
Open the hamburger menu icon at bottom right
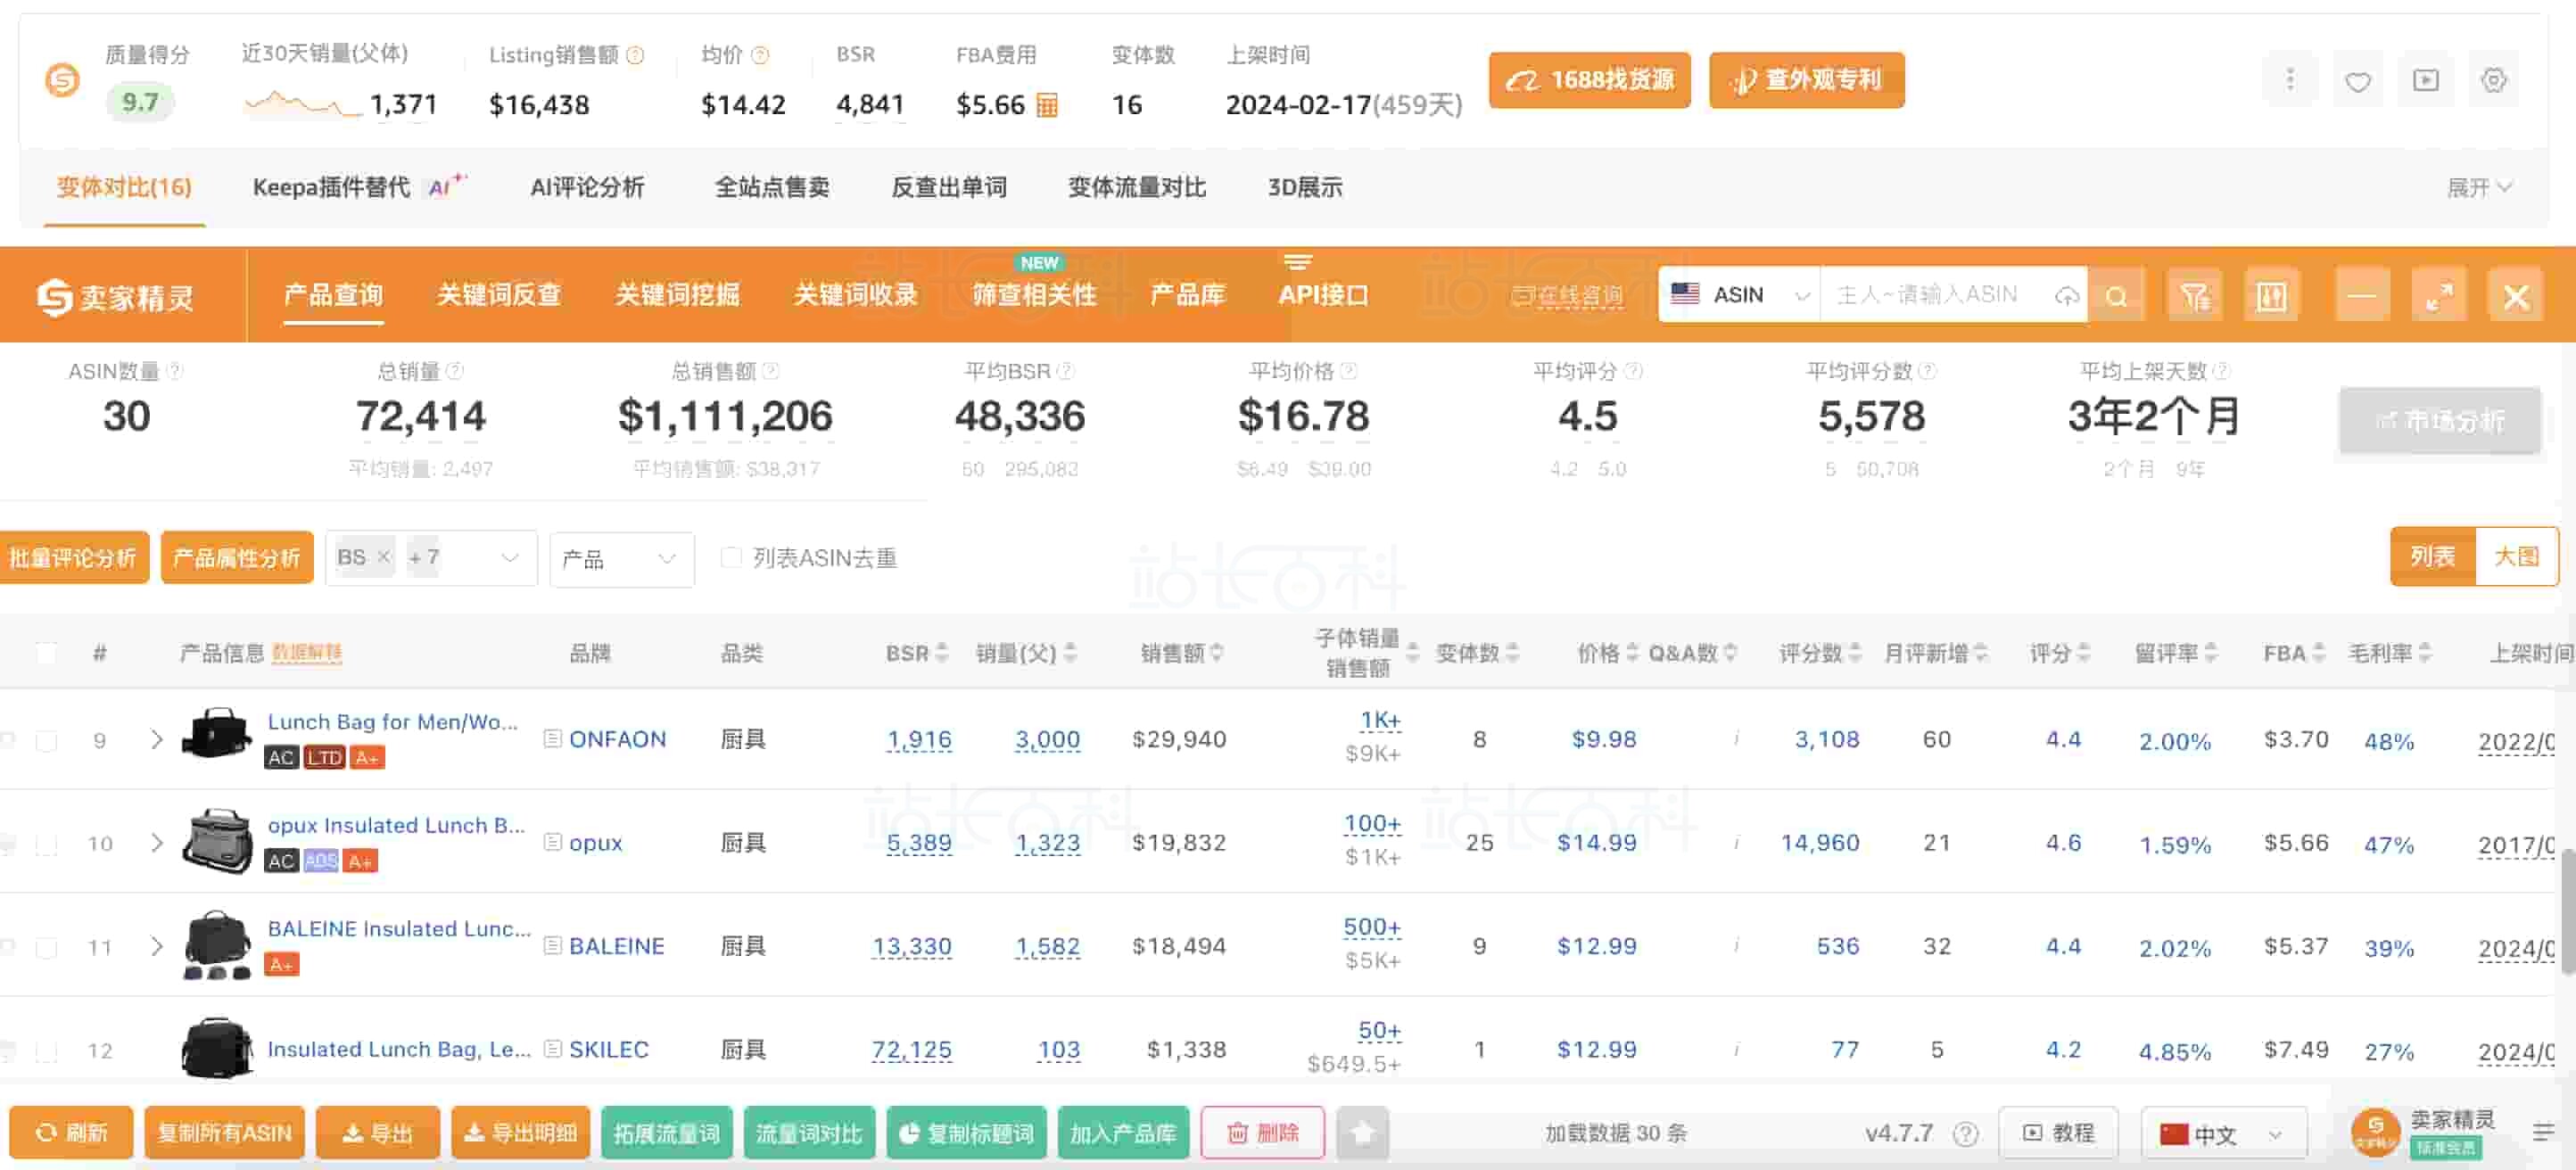(2543, 1132)
